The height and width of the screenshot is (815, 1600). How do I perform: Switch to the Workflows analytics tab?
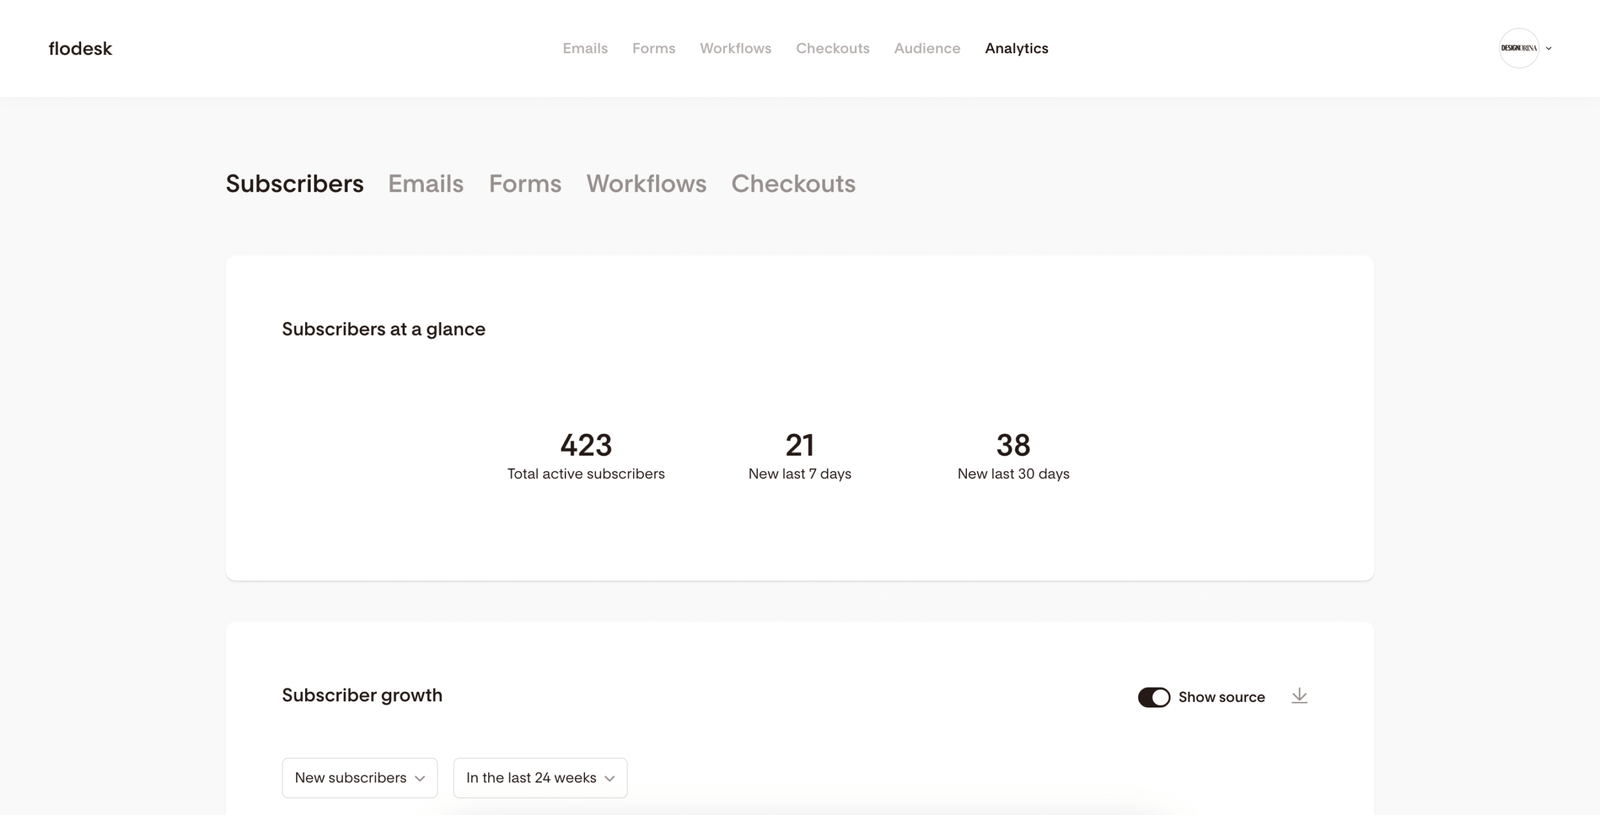pos(646,184)
